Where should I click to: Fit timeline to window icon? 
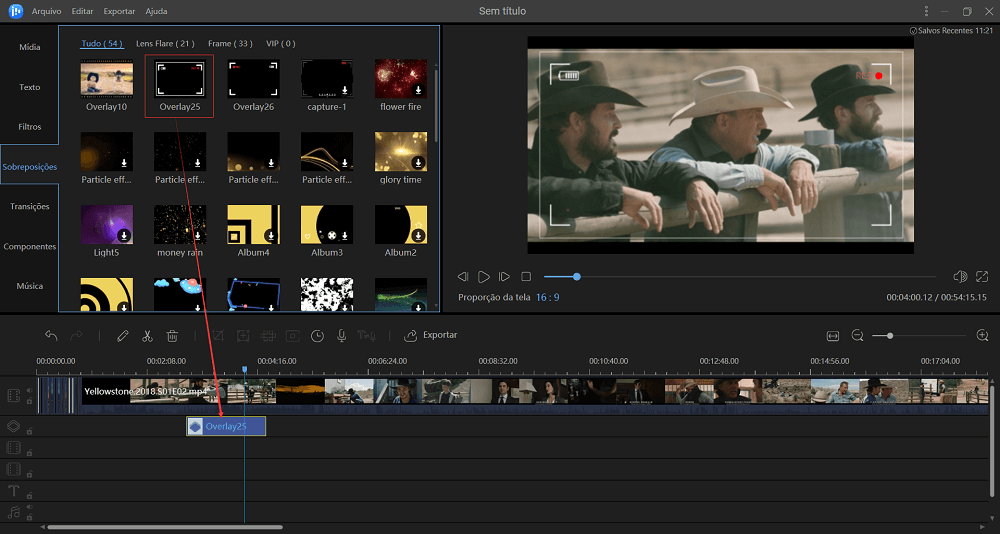click(x=833, y=336)
